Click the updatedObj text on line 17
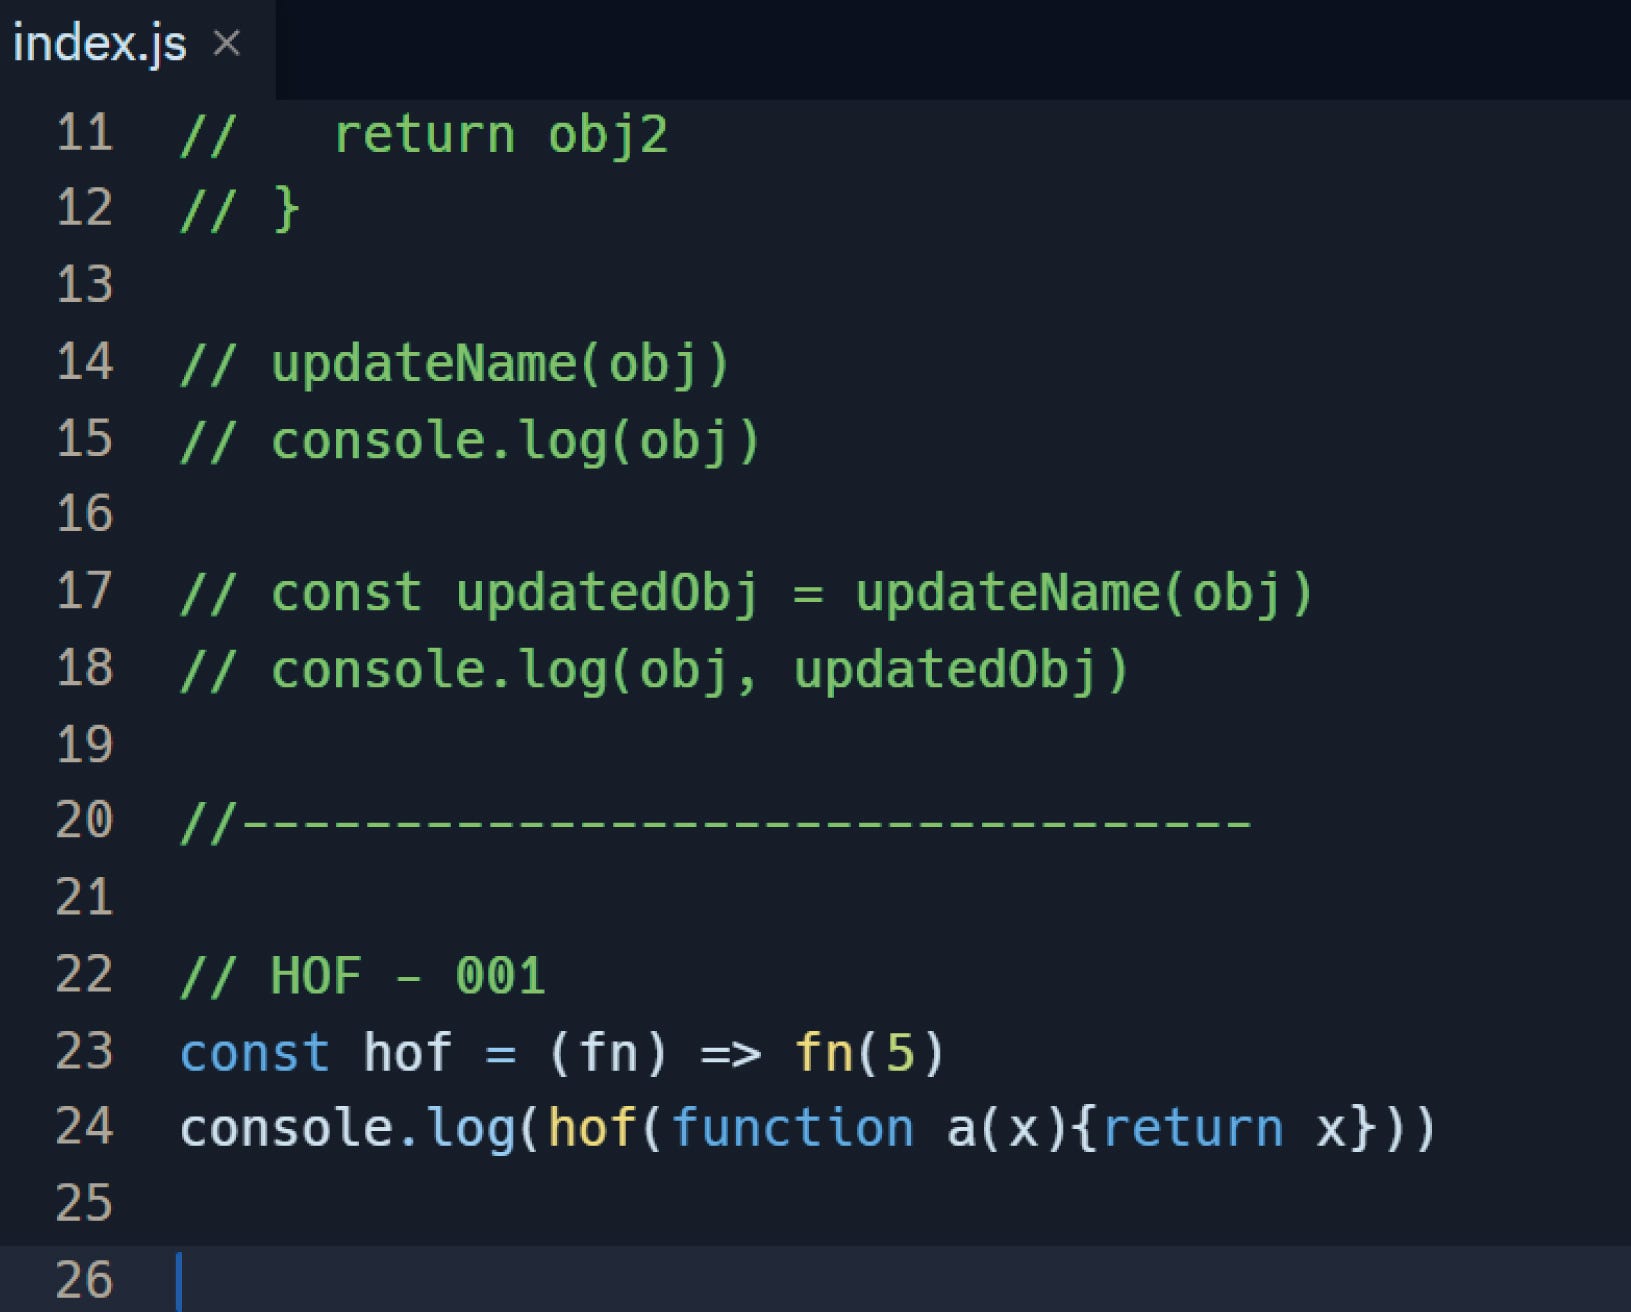 point(610,591)
